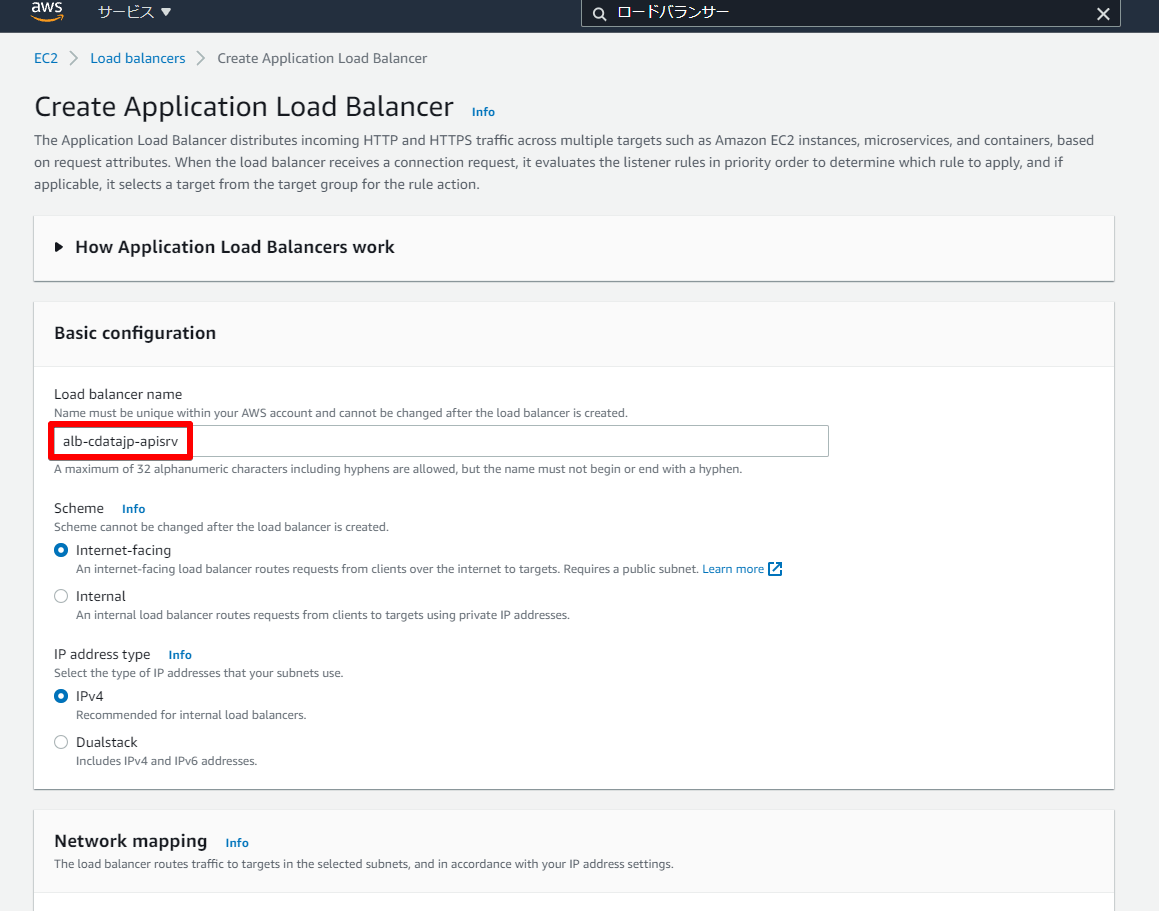Choose the IPv4 address type
The height and width of the screenshot is (911, 1159).
[x=61, y=696]
